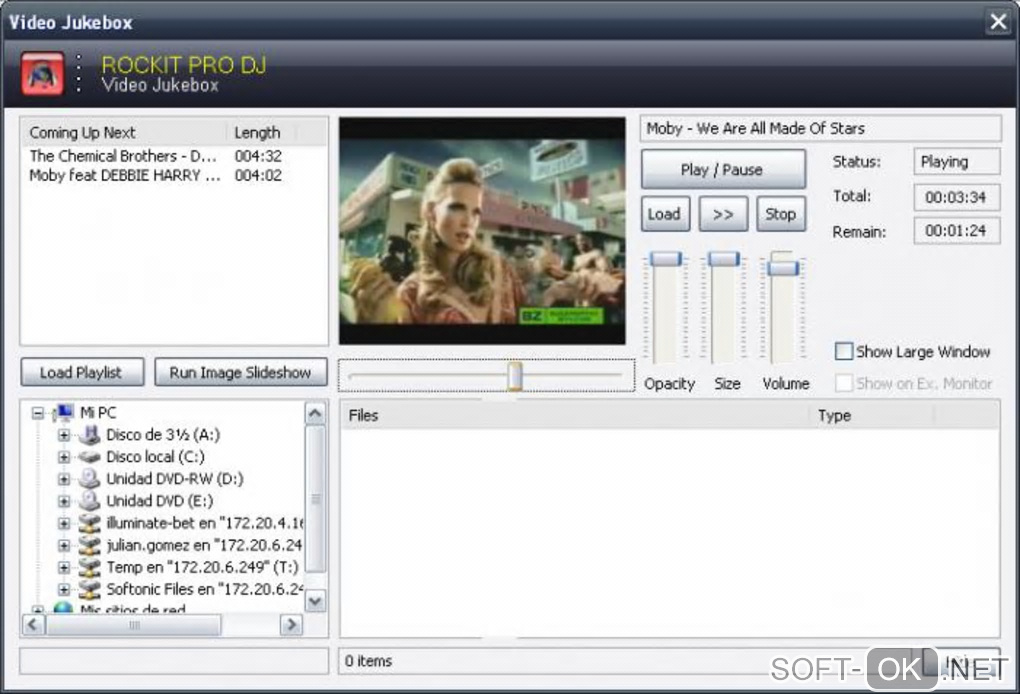This screenshot has height=694, width=1020.
Task: Select The Chemical Brothers playlist entry
Action: (x=123, y=156)
